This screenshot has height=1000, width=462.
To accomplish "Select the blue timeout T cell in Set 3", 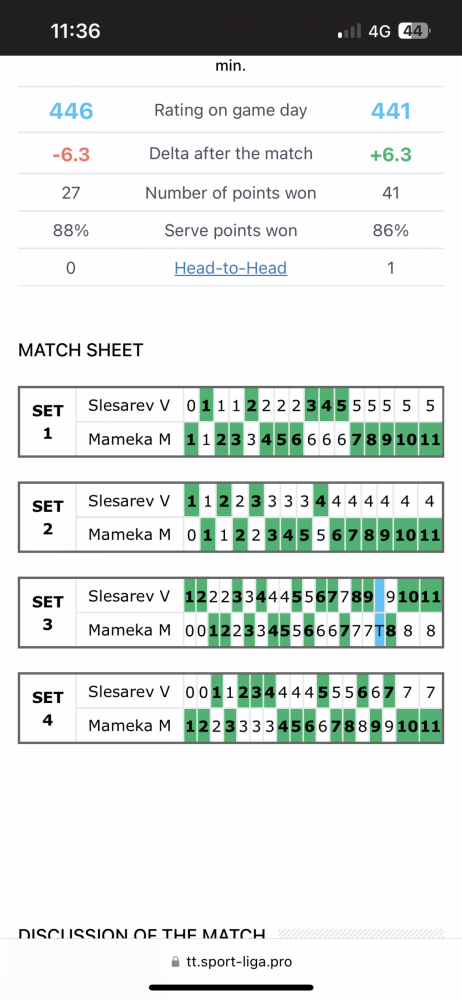I will tap(379, 630).
